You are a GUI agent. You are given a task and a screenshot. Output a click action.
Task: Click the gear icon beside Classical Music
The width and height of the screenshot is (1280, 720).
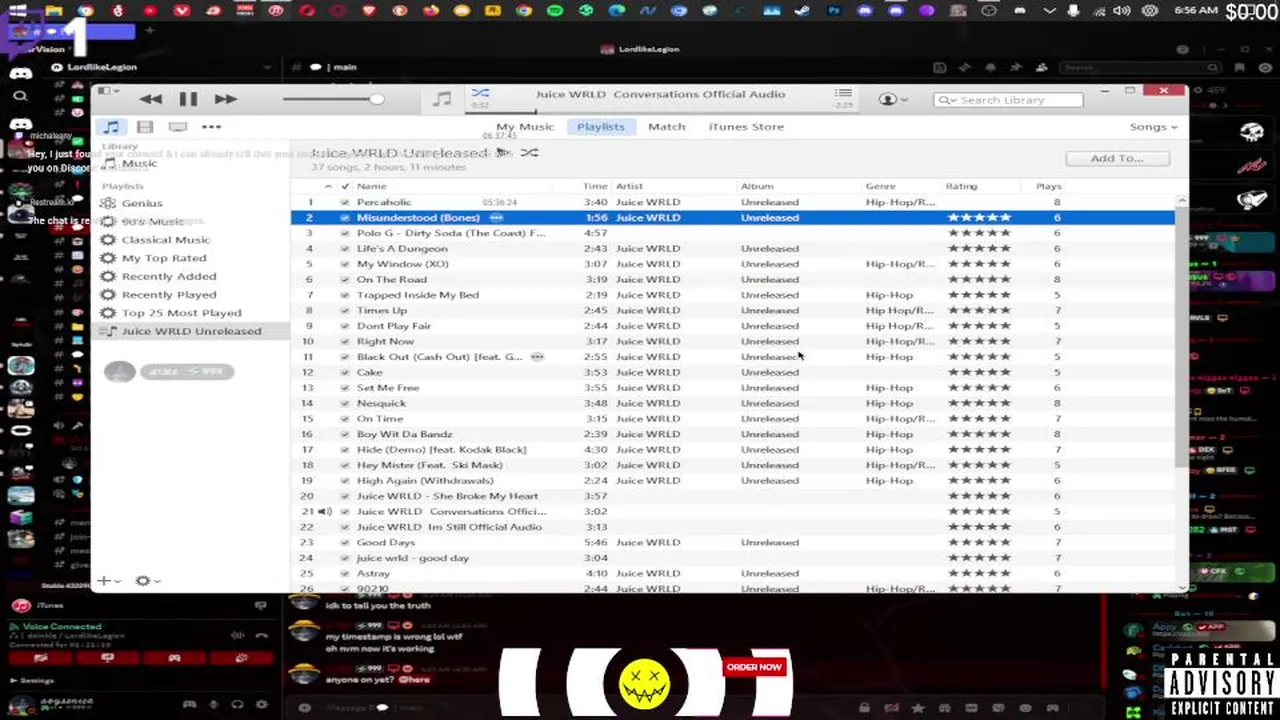[x=108, y=240]
